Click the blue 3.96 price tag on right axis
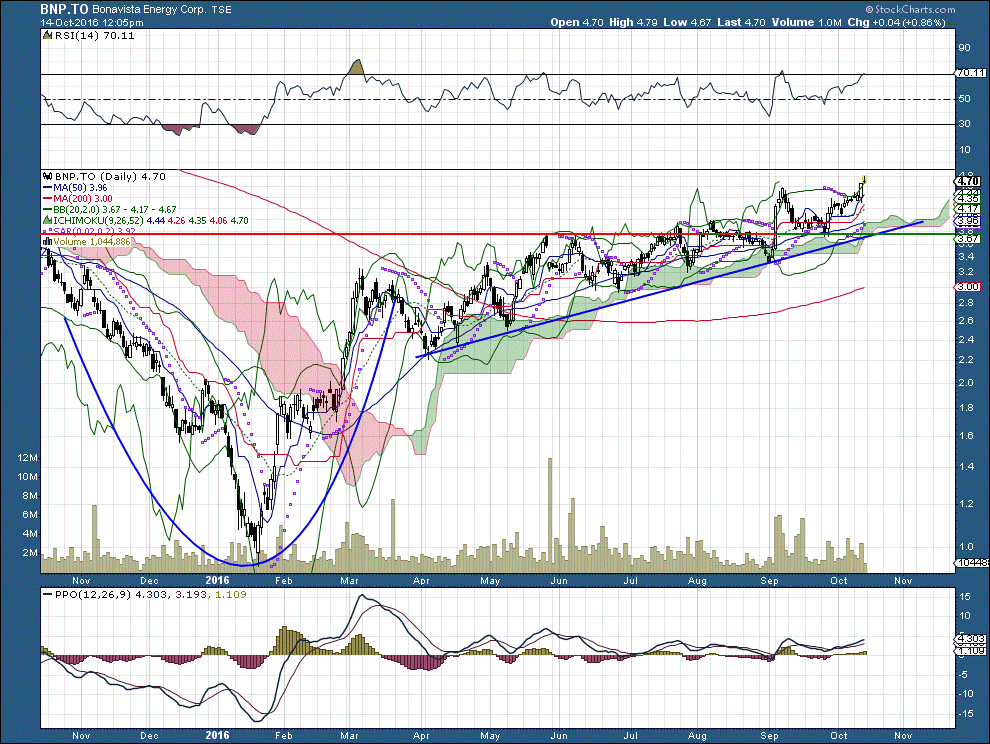 [x=968, y=220]
